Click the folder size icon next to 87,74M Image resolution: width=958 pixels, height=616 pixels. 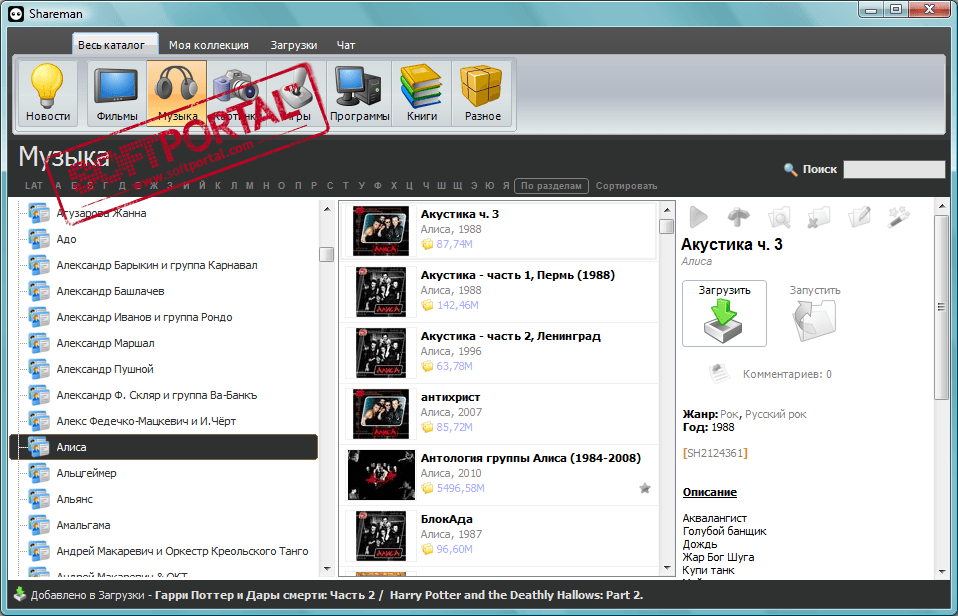point(427,244)
